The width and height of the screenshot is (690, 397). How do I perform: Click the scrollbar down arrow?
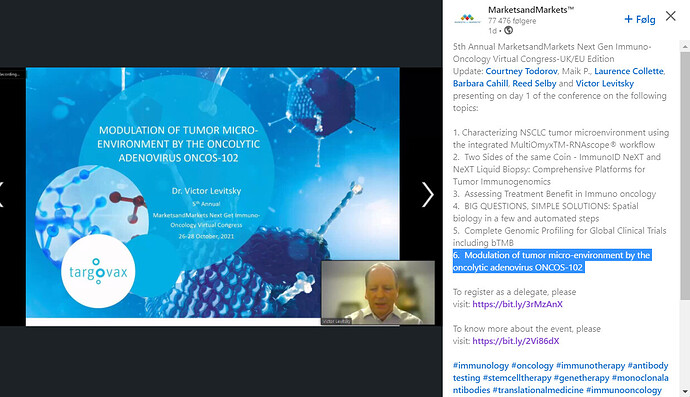[x=685, y=391]
